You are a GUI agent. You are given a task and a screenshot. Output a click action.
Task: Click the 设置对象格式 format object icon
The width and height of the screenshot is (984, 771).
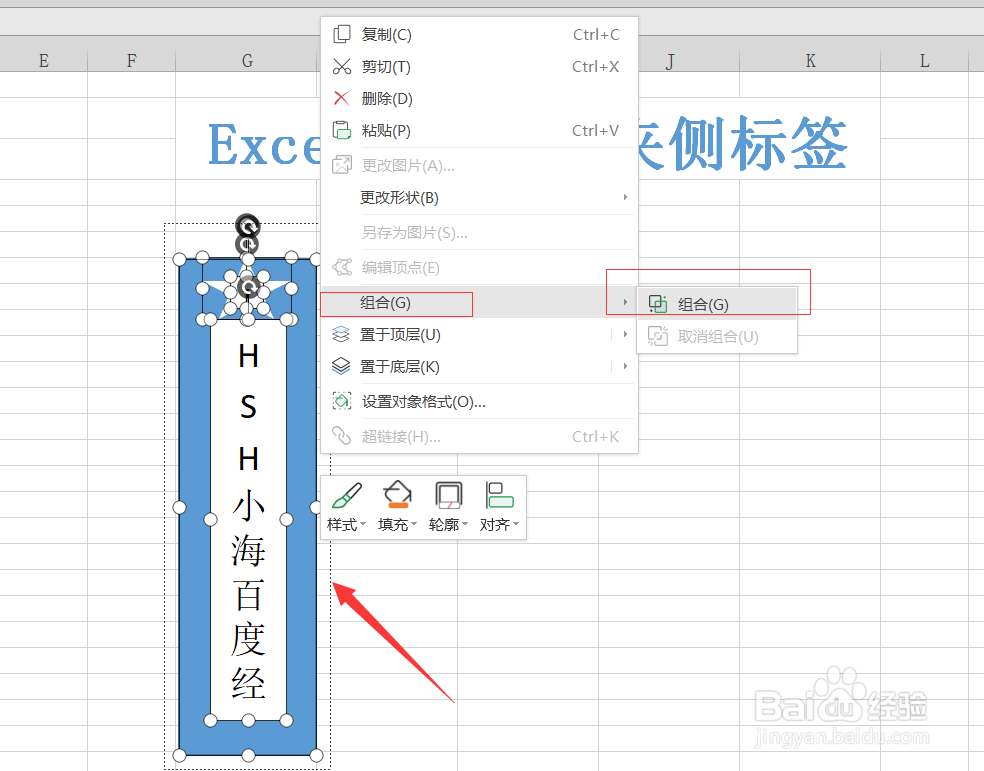(340, 400)
